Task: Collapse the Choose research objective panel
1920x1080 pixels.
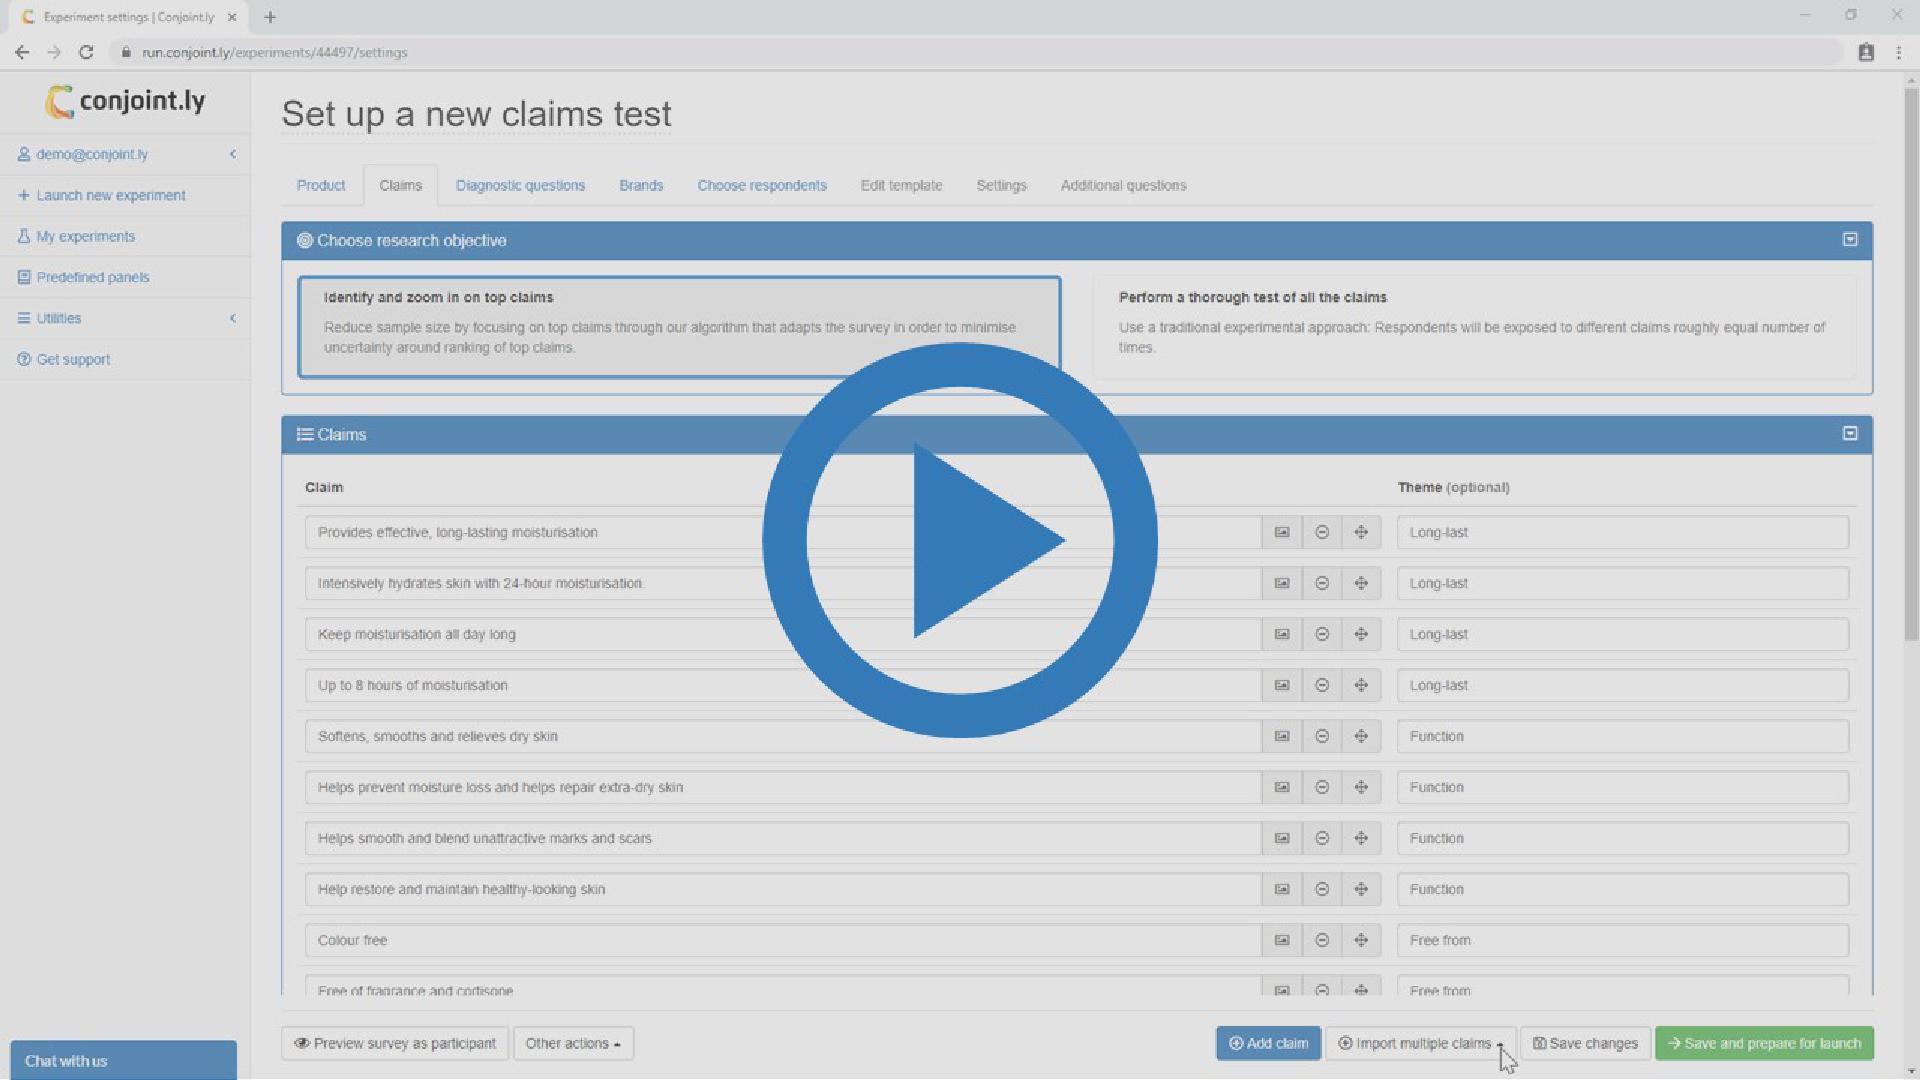Action: (1849, 240)
